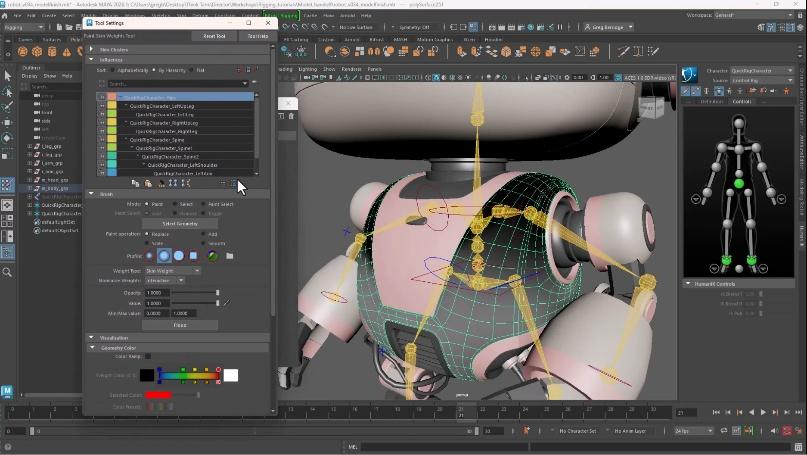Create a polygon cone from the shelf

66,51
